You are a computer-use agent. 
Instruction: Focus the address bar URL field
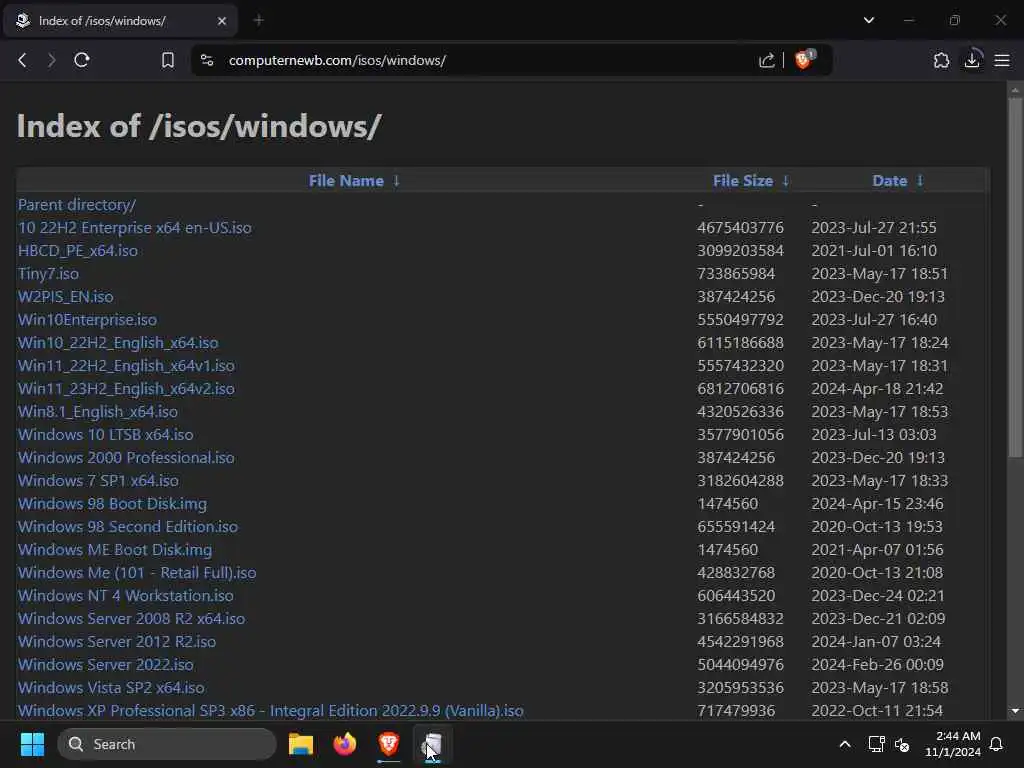point(483,60)
